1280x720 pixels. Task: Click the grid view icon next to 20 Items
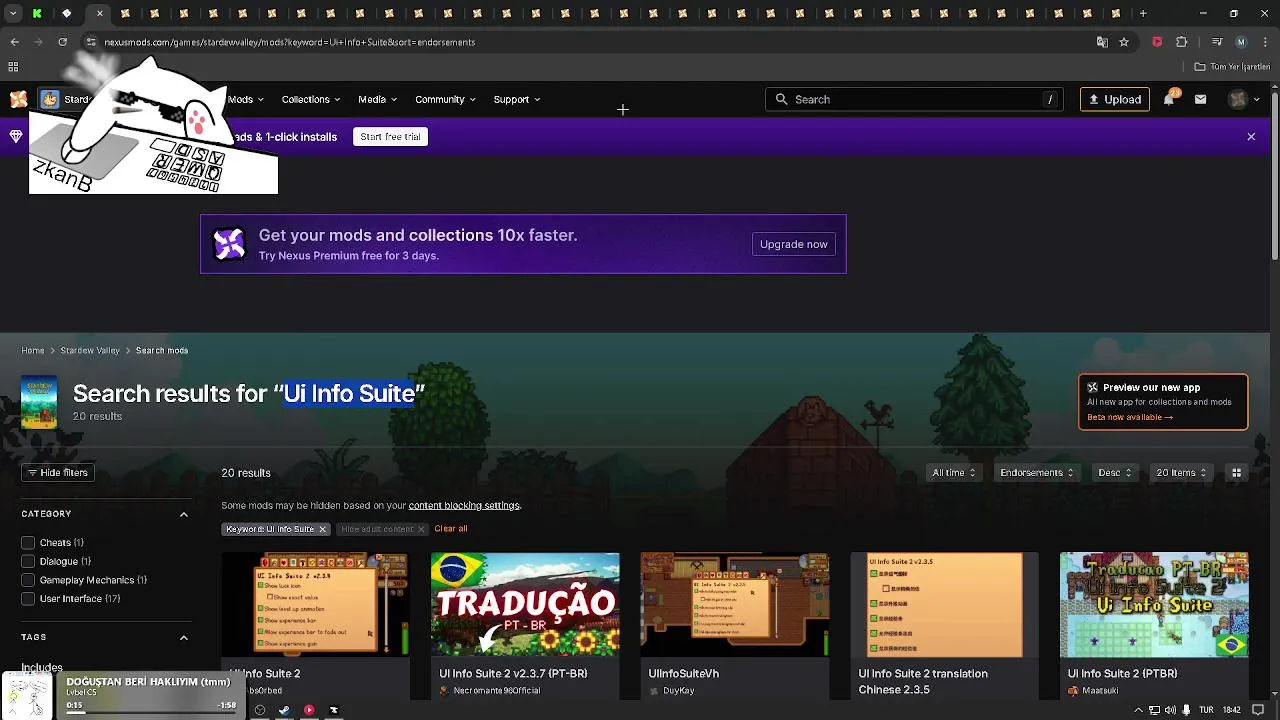tap(1236, 473)
